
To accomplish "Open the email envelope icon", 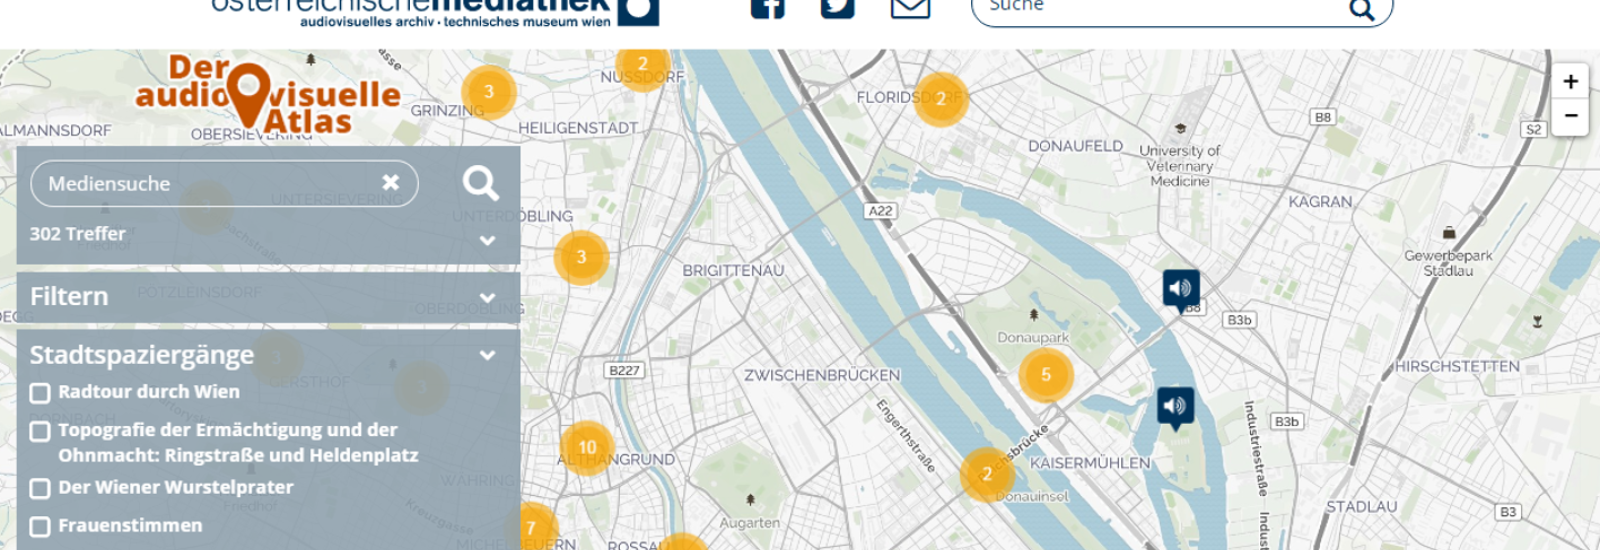I will pyautogui.click(x=910, y=8).
